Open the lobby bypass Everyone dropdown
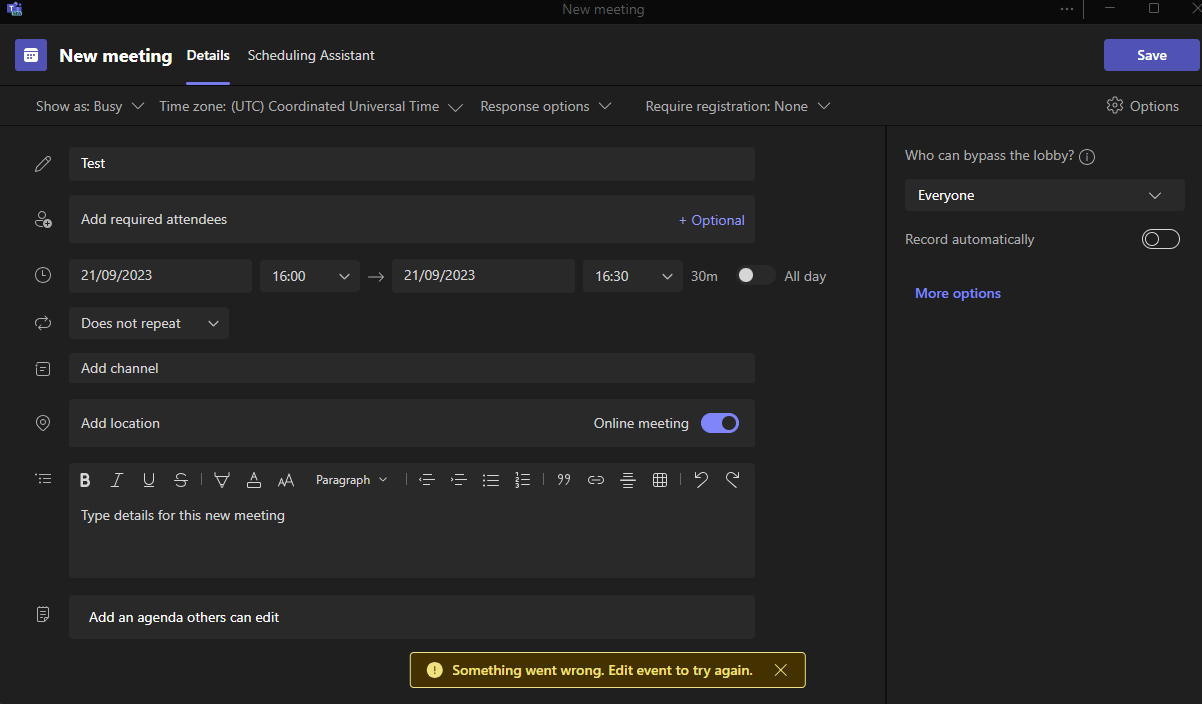1202x704 pixels. point(1044,195)
